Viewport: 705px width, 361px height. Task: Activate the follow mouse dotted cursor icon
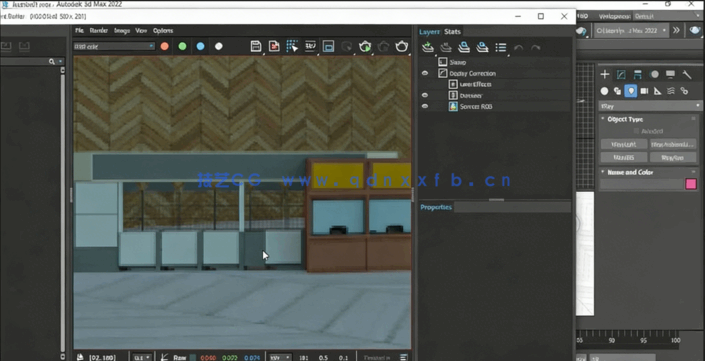[292, 46]
